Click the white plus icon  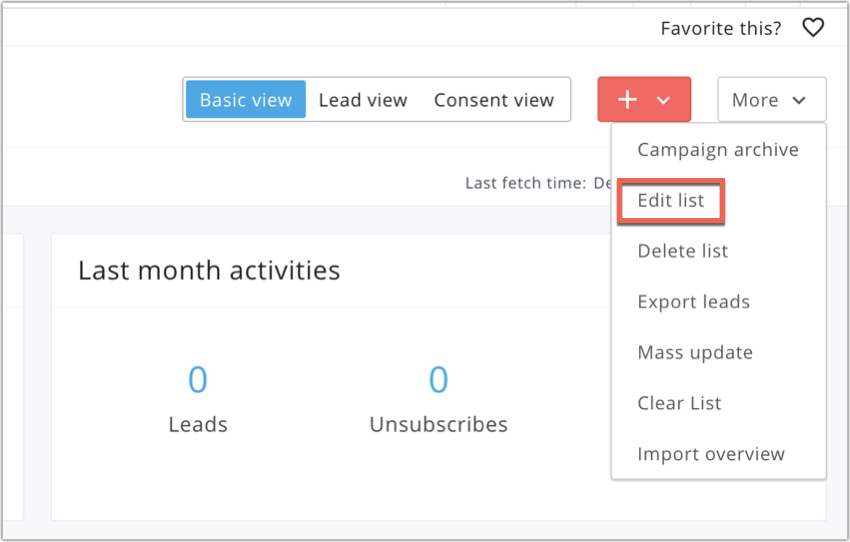tap(627, 100)
